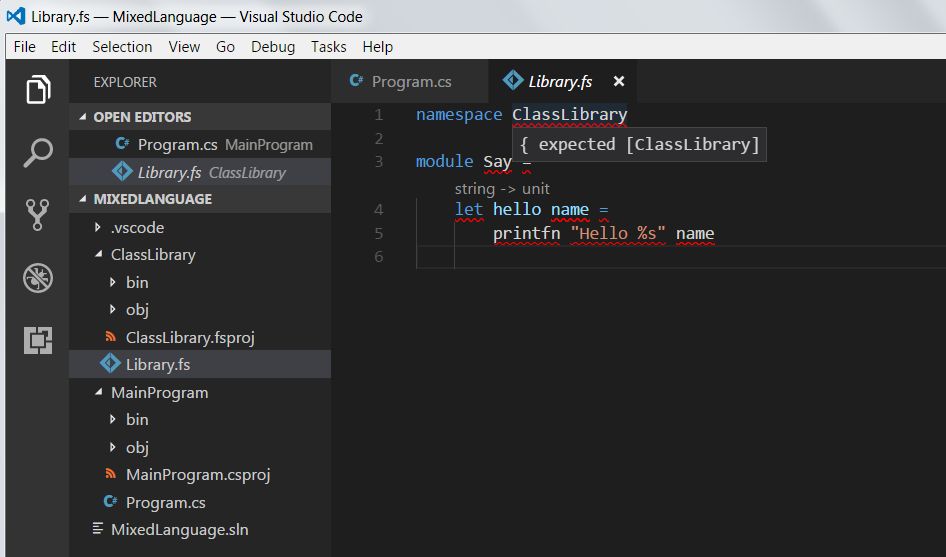This screenshot has width=946, height=557.
Task: Open the View menu
Action: 184,46
